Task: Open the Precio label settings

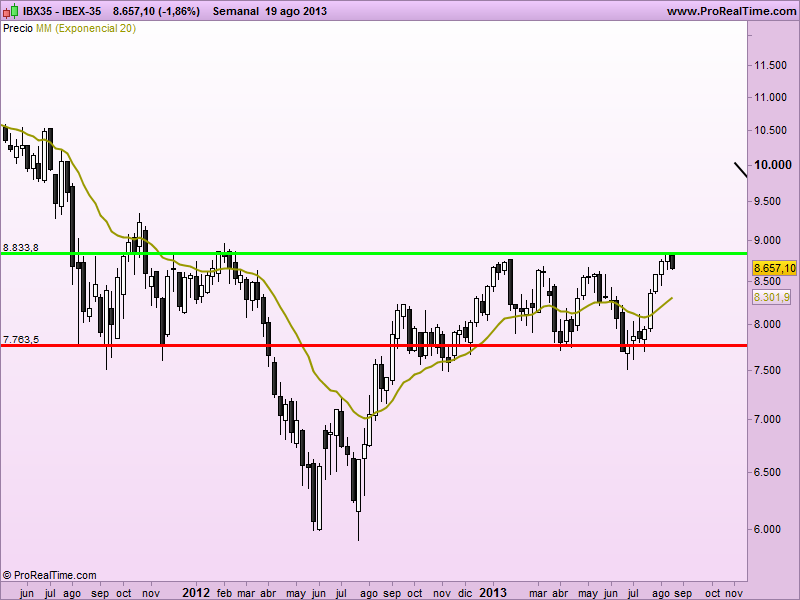Action: tap(18, 29)
